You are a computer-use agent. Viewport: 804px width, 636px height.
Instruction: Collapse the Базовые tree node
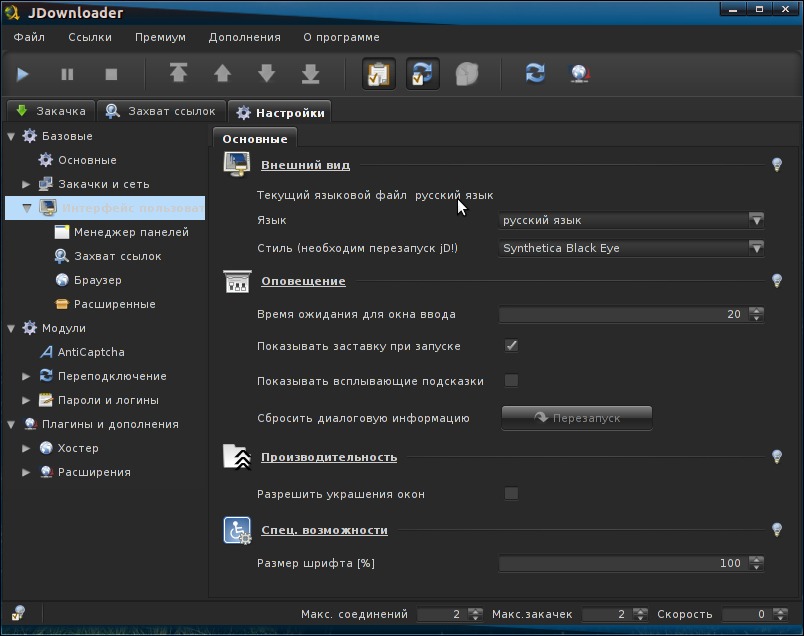(11, 136)
